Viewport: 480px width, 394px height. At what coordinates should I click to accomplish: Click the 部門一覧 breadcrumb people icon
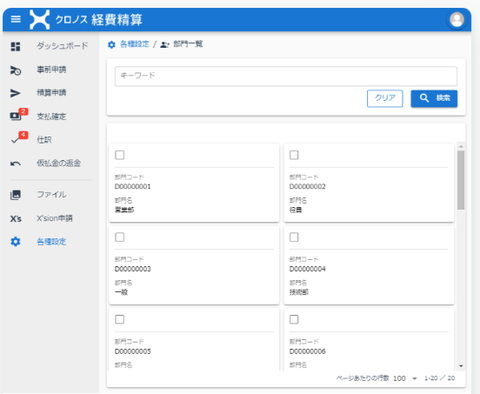(165, 44)
